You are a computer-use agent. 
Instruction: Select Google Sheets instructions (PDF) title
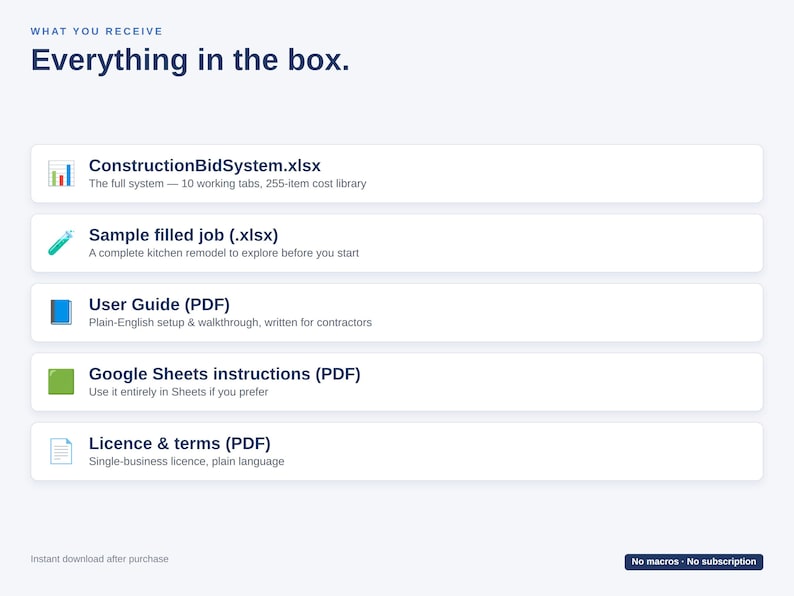[224, 374]
